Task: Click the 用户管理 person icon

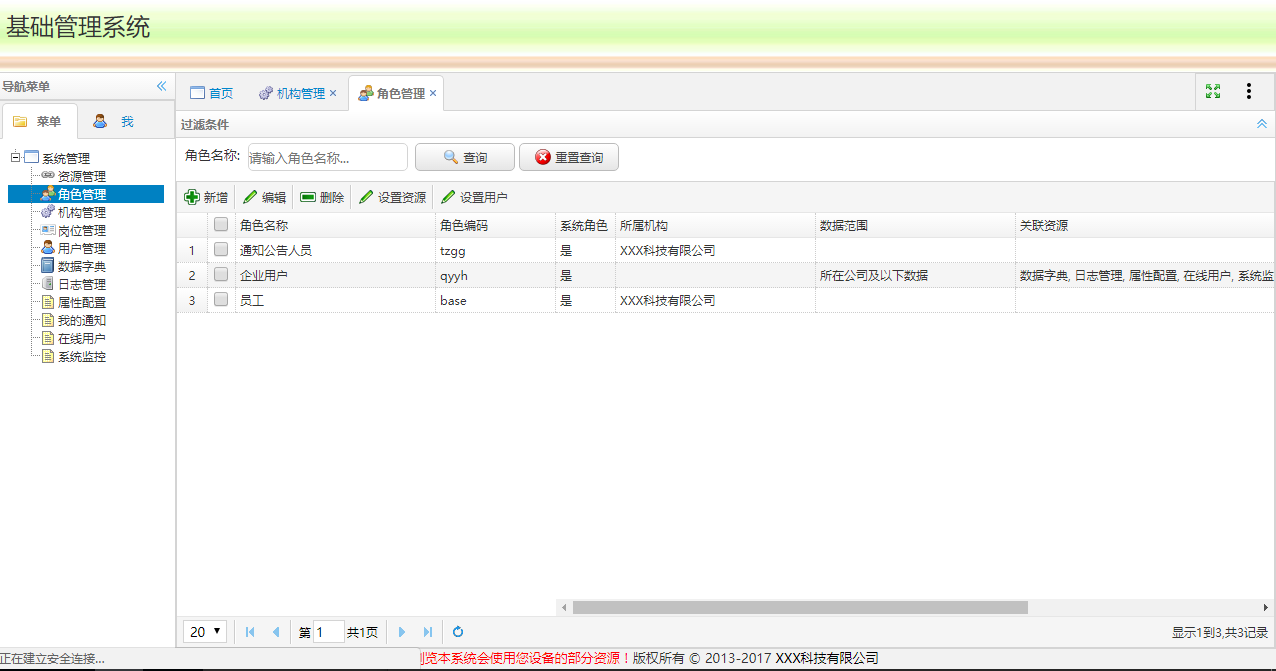Action: (x=48, y=248)
